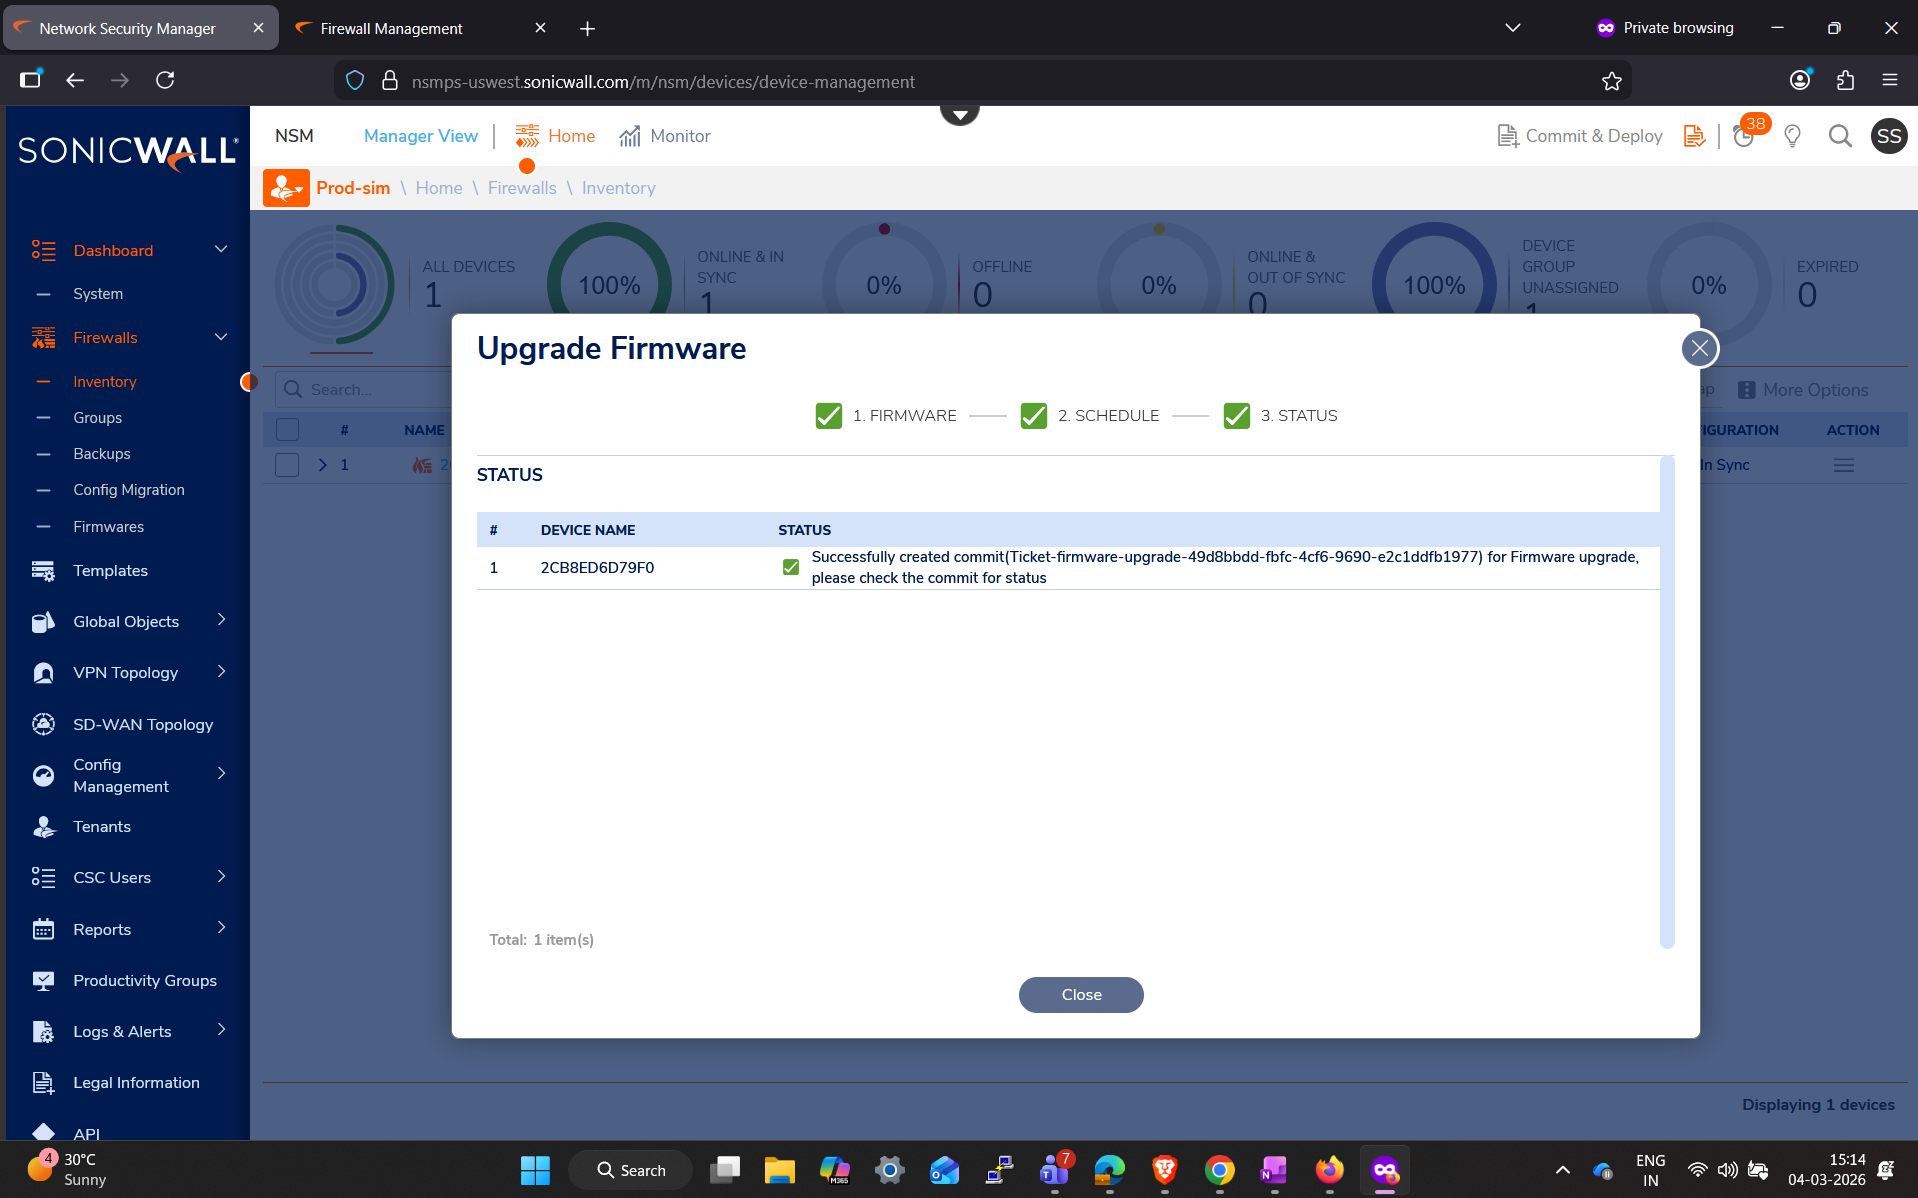The height and width of the screenshot is (1198, 1918).
Task: Open the SD-WAN Topology icon
Action: (43, 724)
